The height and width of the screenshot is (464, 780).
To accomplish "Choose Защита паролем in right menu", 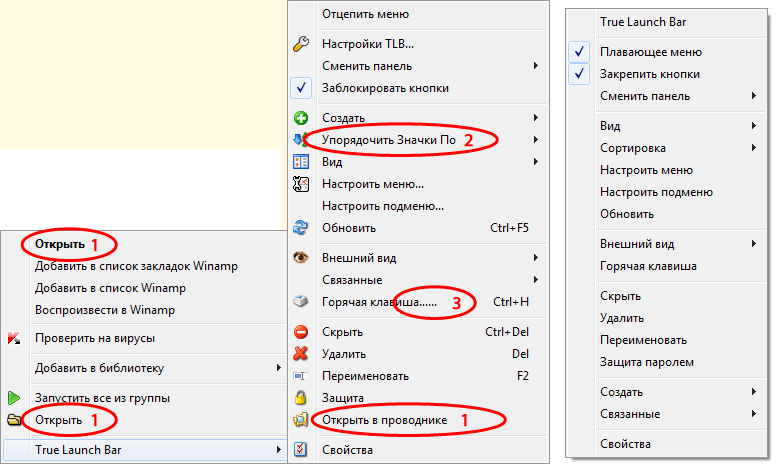I will (646, 362).
